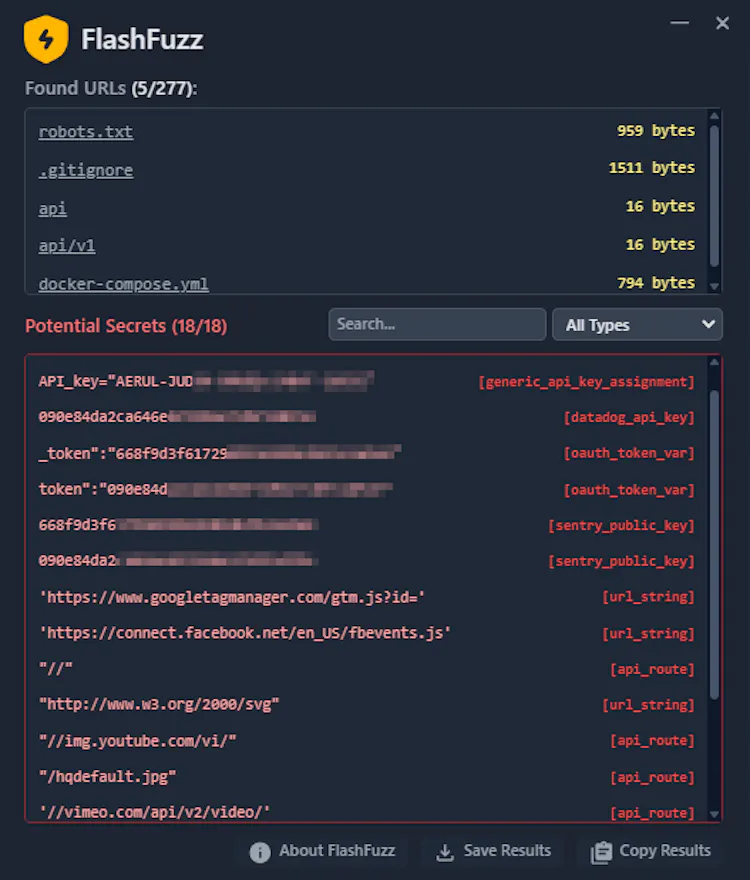Open the All Types filter dropdown

[637, 324]
